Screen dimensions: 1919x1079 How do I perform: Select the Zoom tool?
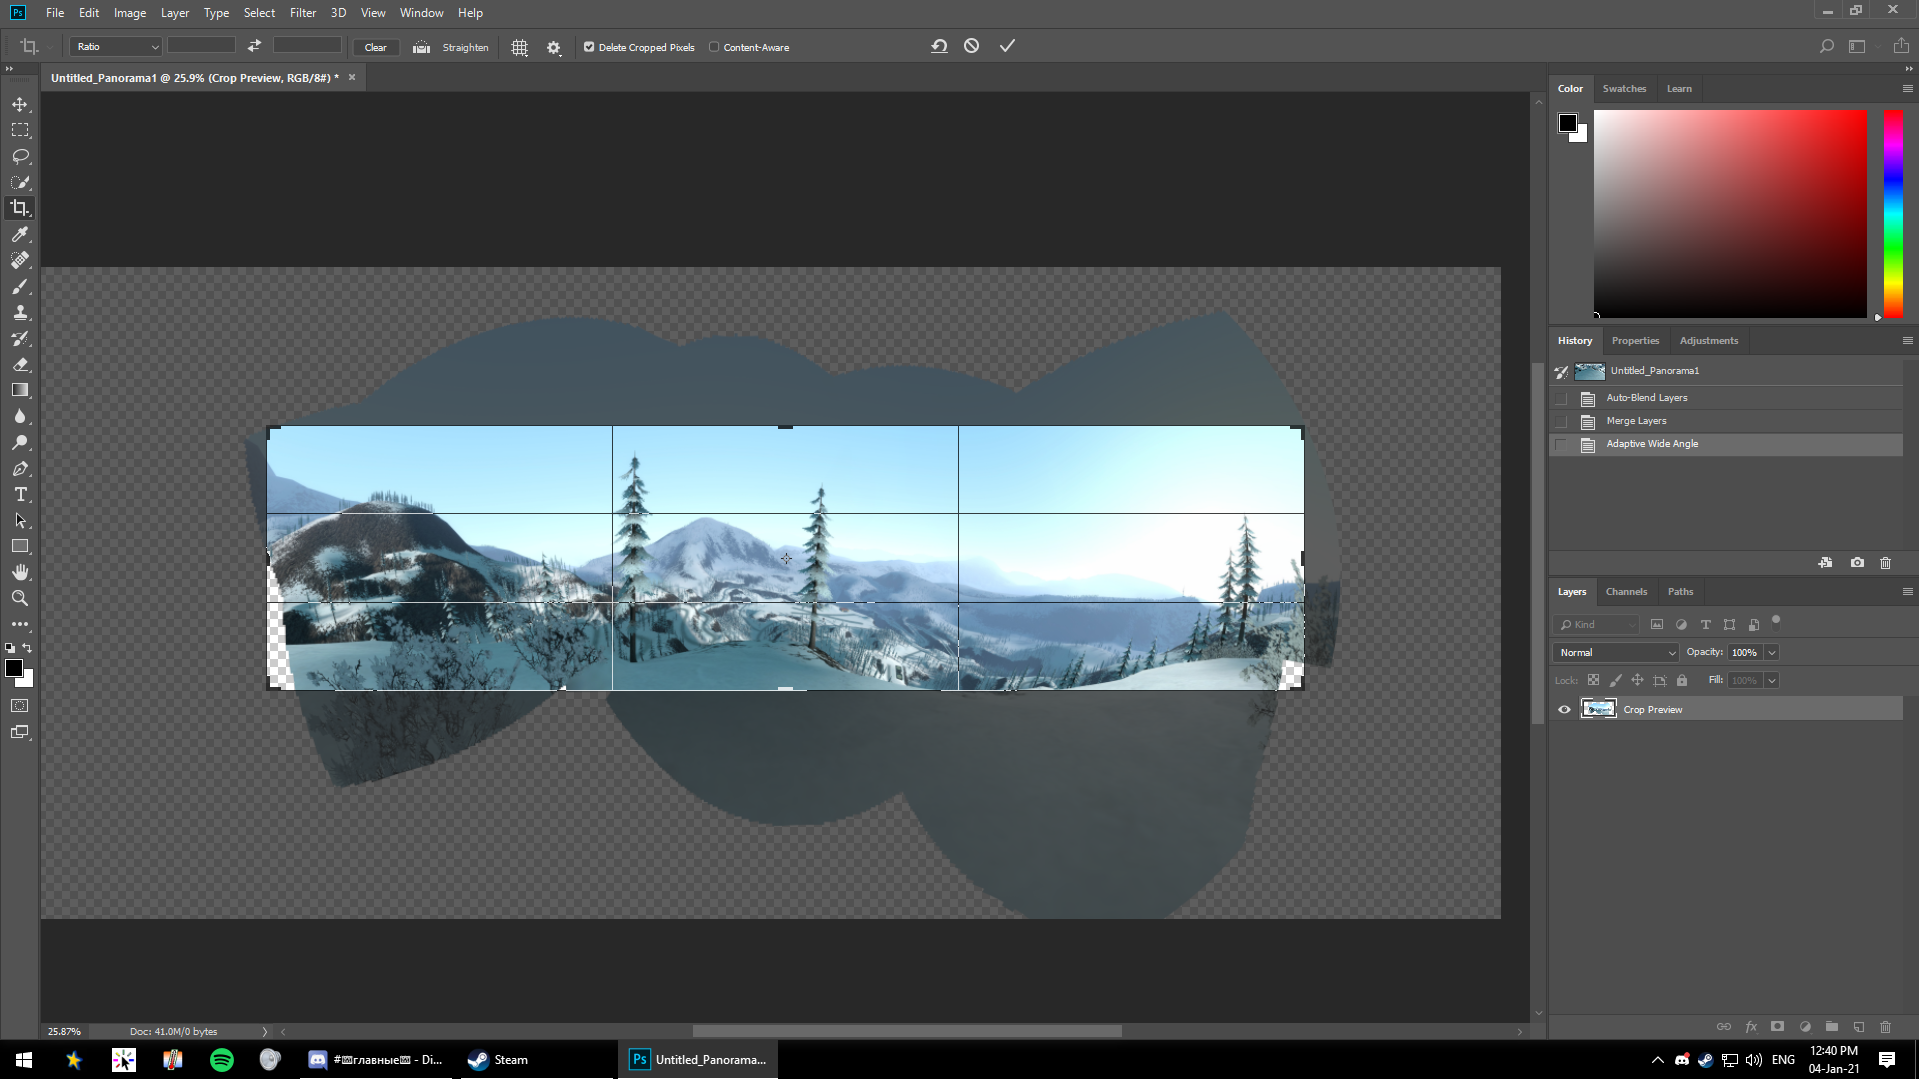coord(20,598)
